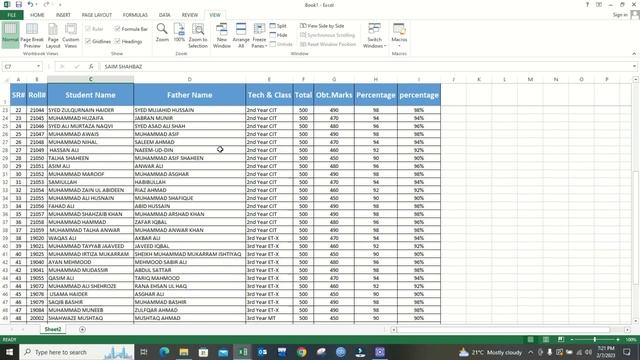This screenshot has height=360, width=640.
Task: Click Sign in link
Action: (x=620, y=15)
